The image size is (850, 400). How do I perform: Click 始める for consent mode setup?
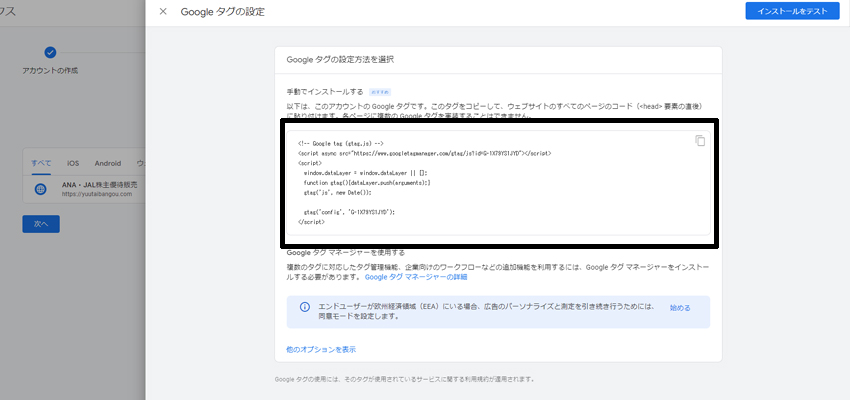680,308
